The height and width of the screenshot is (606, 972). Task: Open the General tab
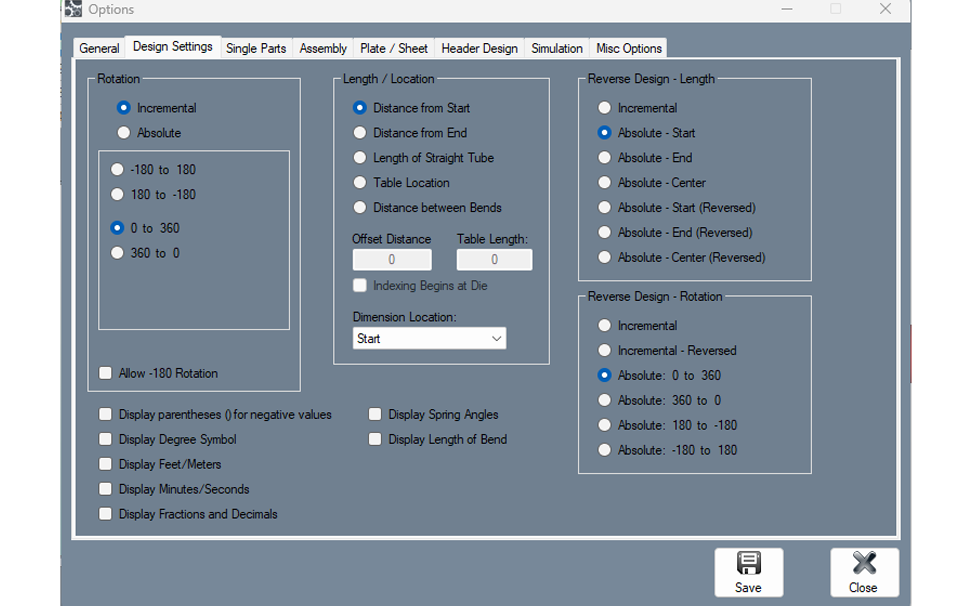coord(99,48)
